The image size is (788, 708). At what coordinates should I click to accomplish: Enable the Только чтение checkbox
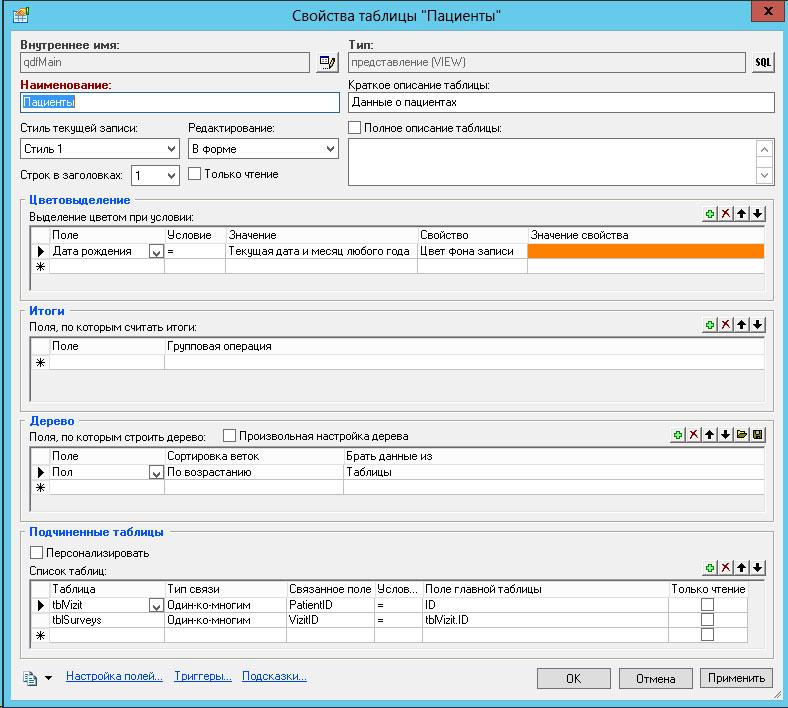point(195,174)
